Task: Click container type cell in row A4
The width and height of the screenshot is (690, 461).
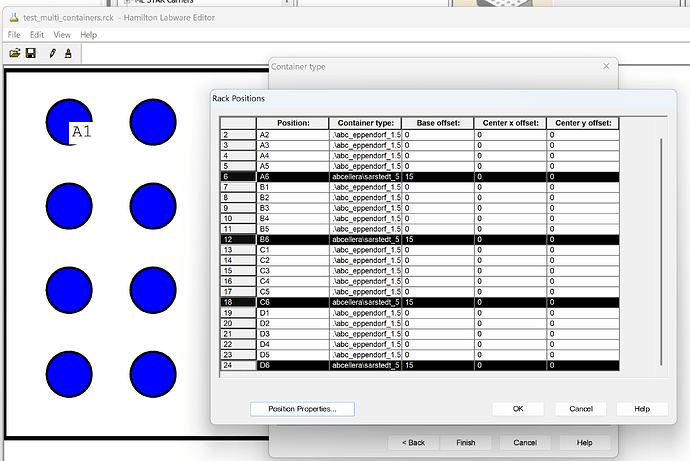Action: [x=365, y=156]
